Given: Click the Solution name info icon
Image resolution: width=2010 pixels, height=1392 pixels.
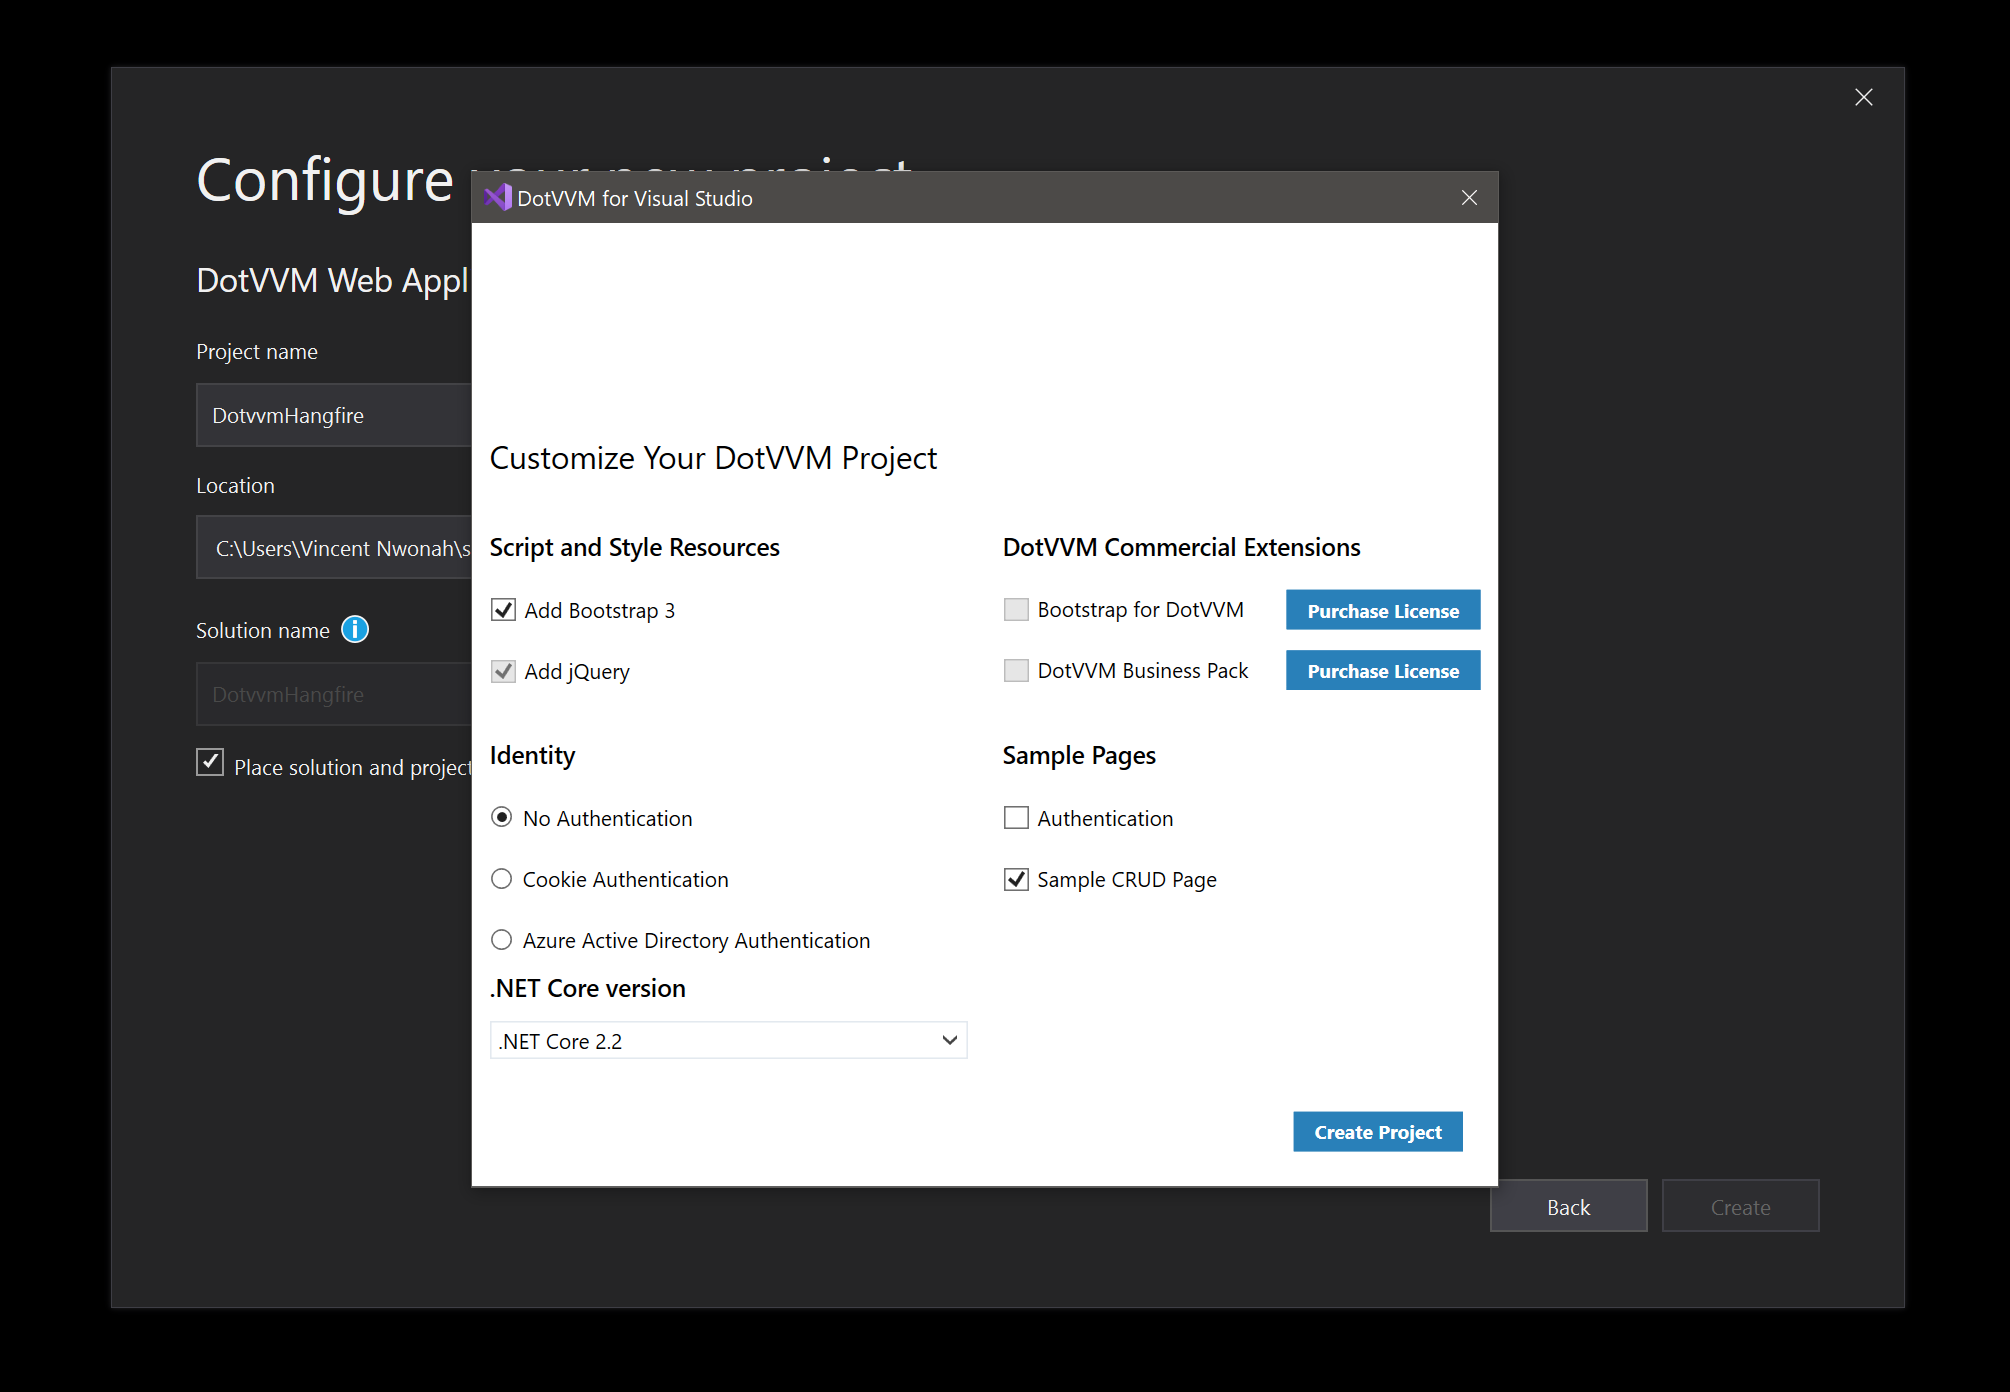Looking at the screenshot, I should tap(355, 629).
